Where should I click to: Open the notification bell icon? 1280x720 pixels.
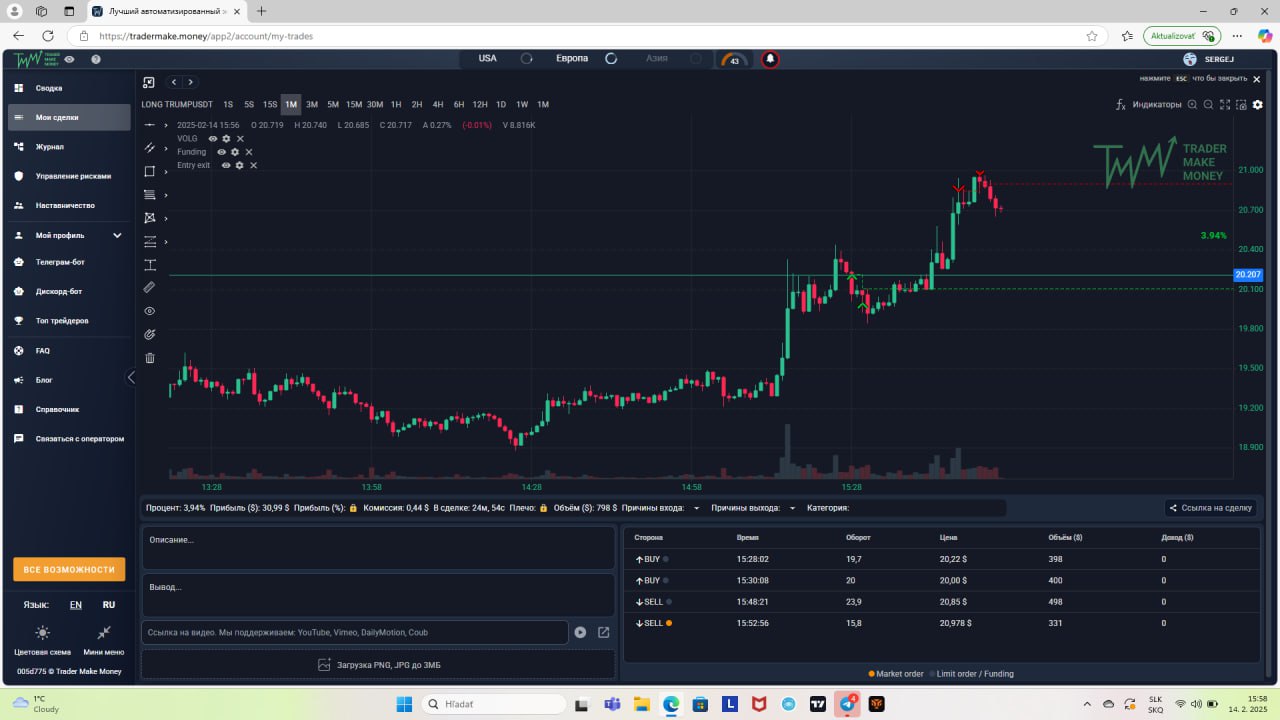click(770, 59)
